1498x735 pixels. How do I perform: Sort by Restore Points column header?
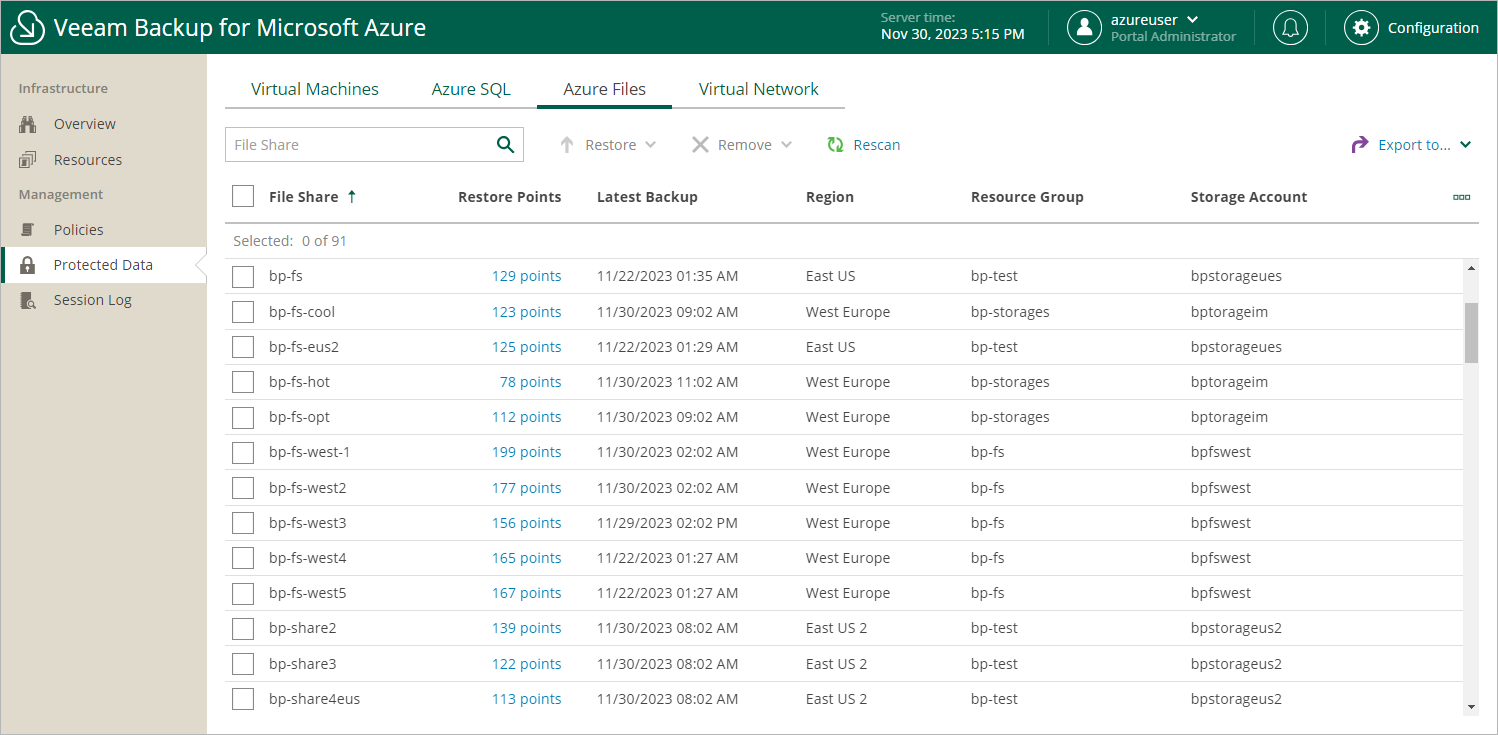509,197
